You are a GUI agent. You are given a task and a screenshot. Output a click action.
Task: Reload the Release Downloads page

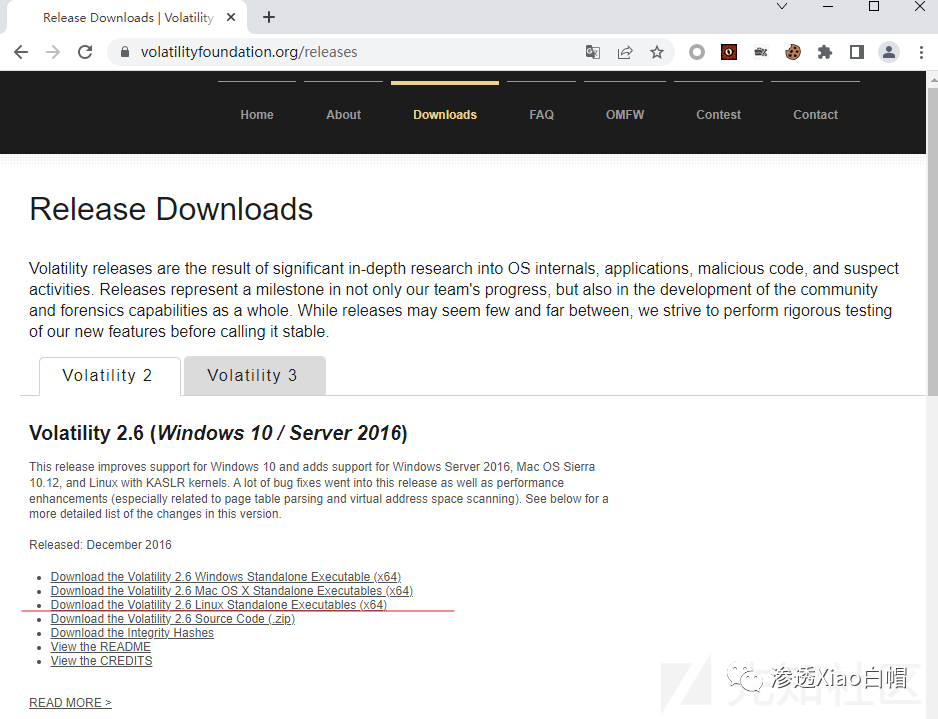pos(85,52)
